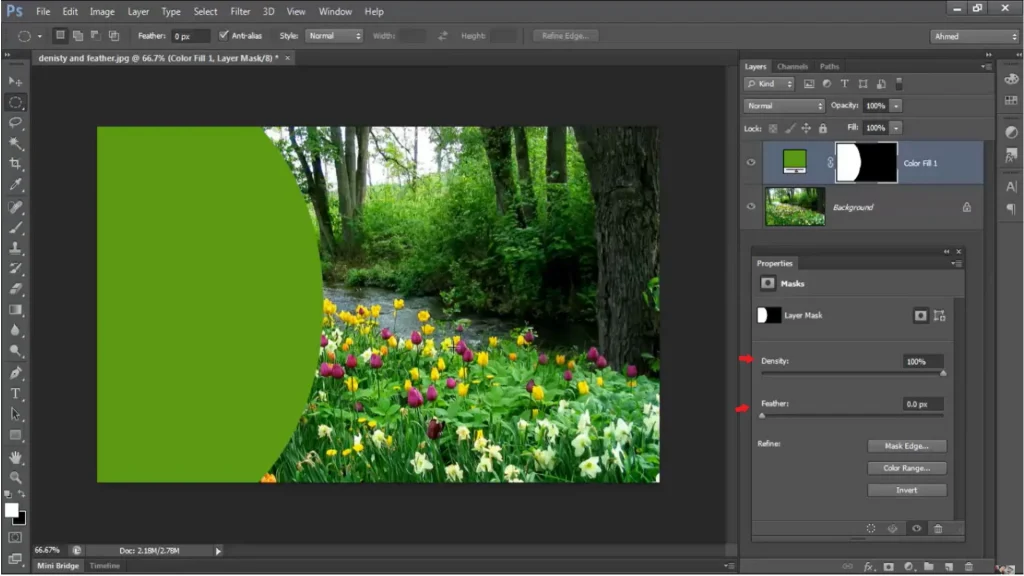Click the Mask Edge button

pos(906,446)
